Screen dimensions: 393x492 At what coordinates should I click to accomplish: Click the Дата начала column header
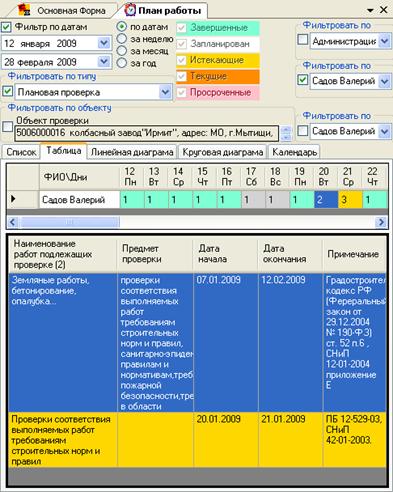(x=225, y=254)
